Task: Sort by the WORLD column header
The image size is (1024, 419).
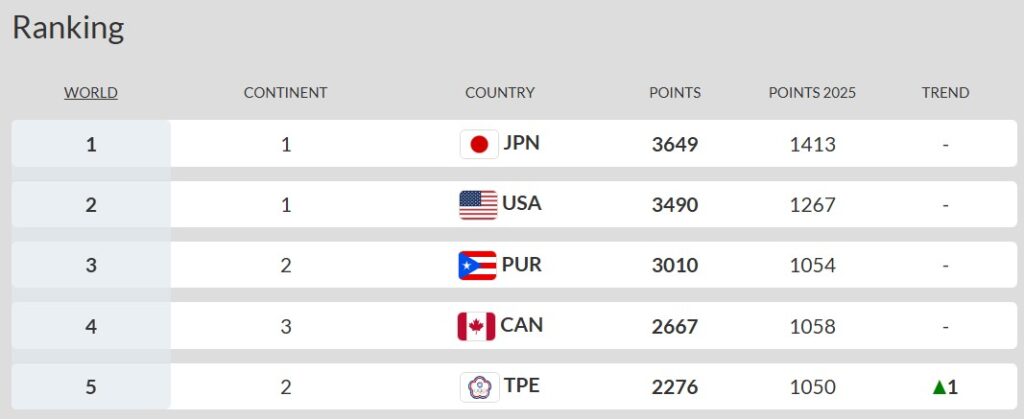Action: point(91,93)
